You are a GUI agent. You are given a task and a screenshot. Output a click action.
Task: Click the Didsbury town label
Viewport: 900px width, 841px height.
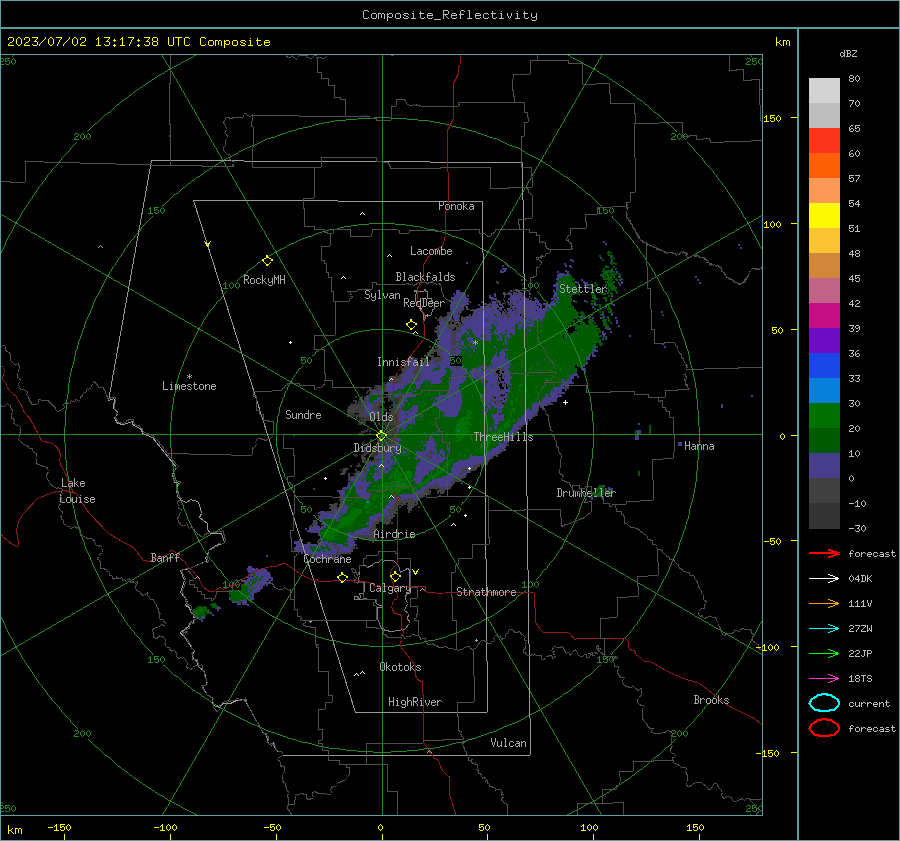(x=377, y=448)
